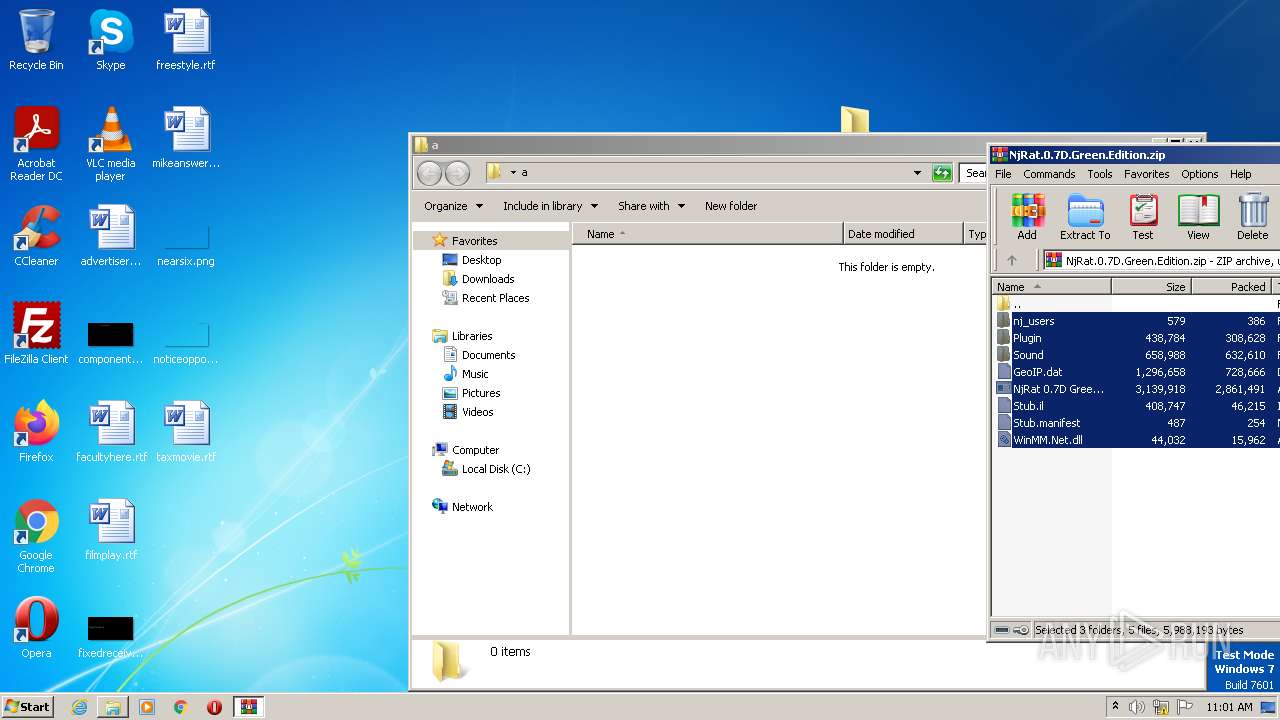Click the refresh button in Explorer address bar
This screenshot has width=1280, height=720.
[x=942, y=173]
